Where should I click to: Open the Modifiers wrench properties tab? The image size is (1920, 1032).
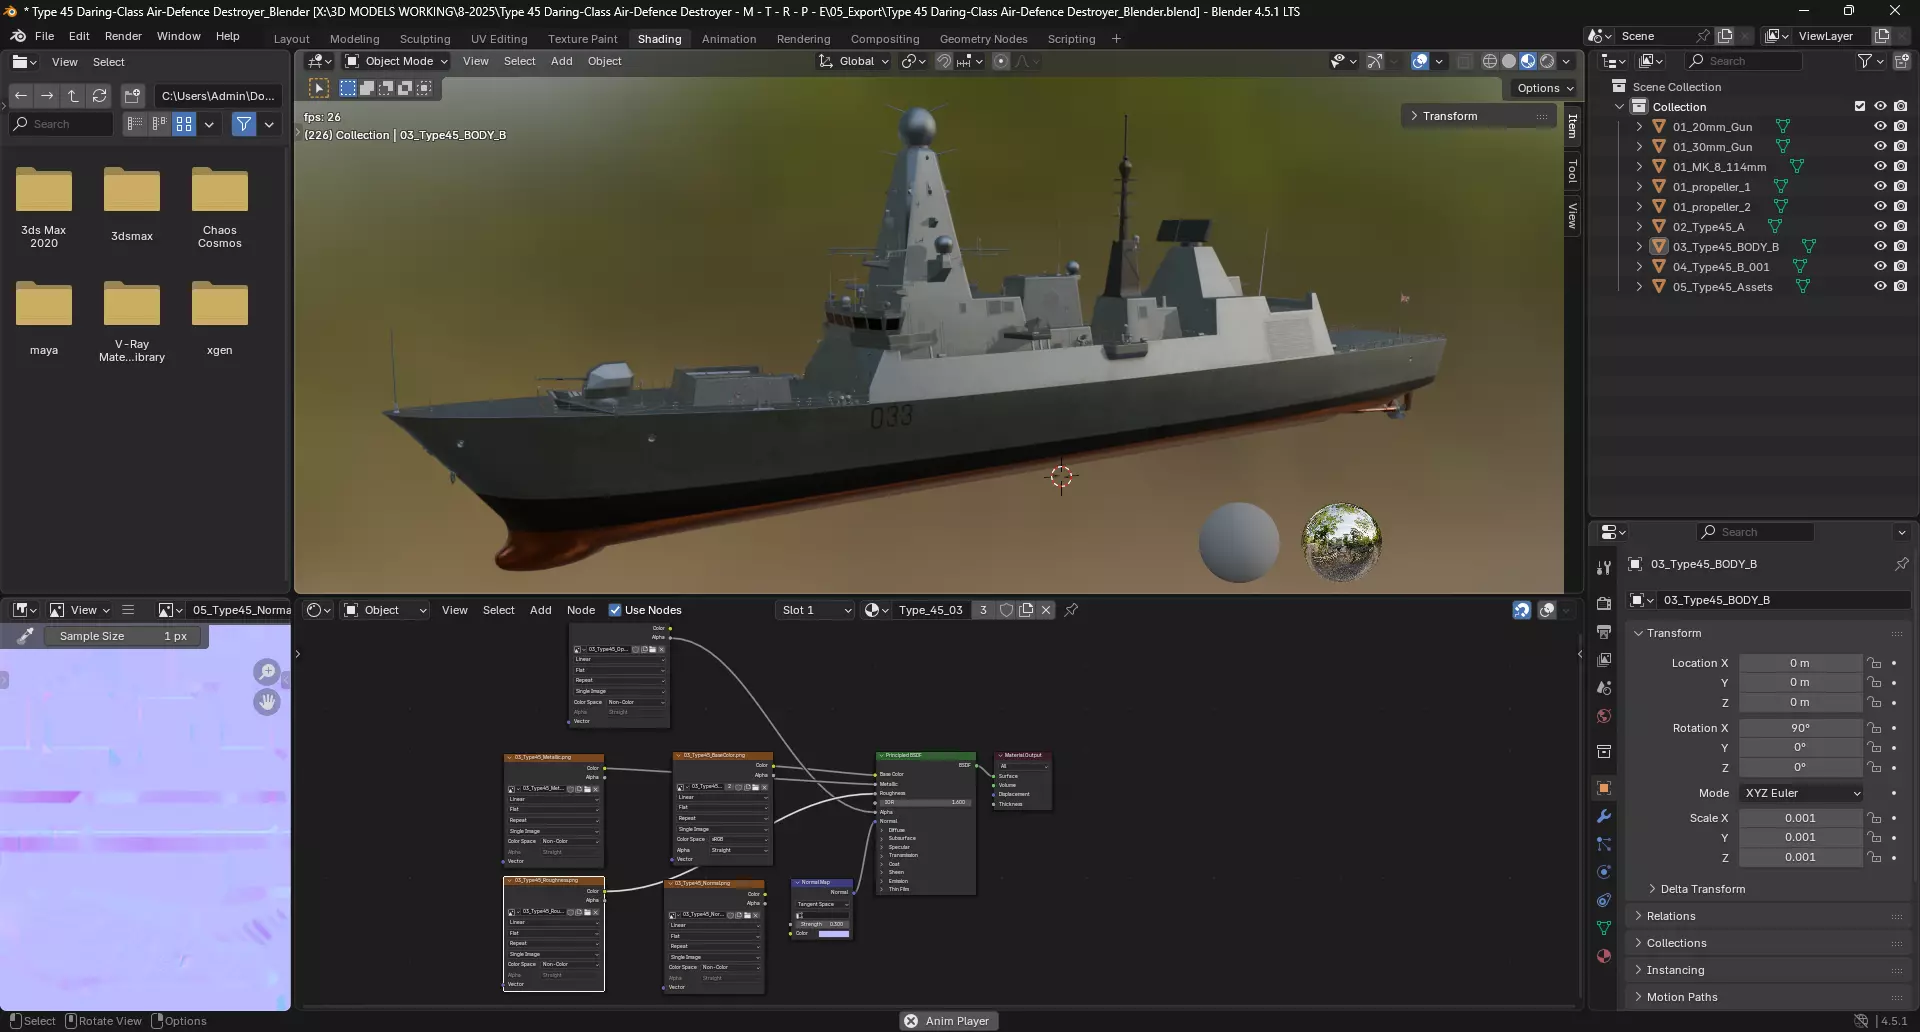click(x=1604, y=816)
